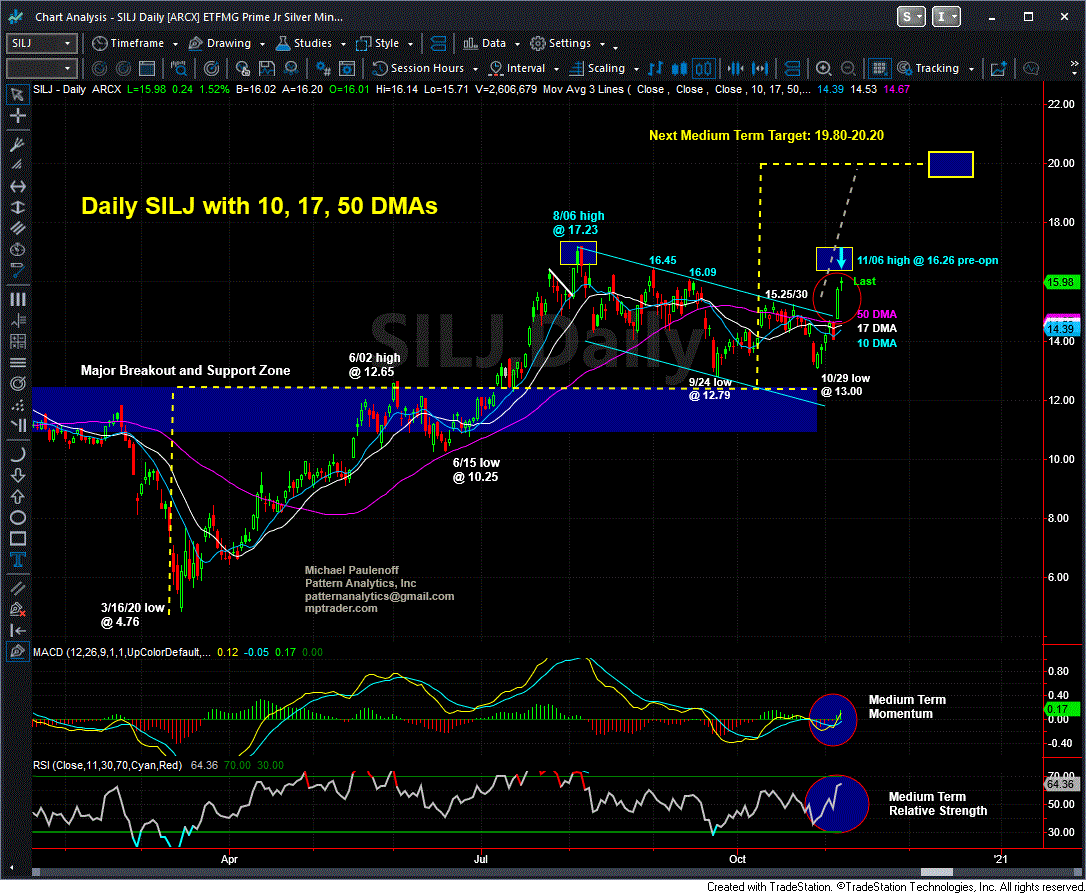Screen dimensions: 1086x893
Task: Open the Timeframe menu
Action: 130,43
